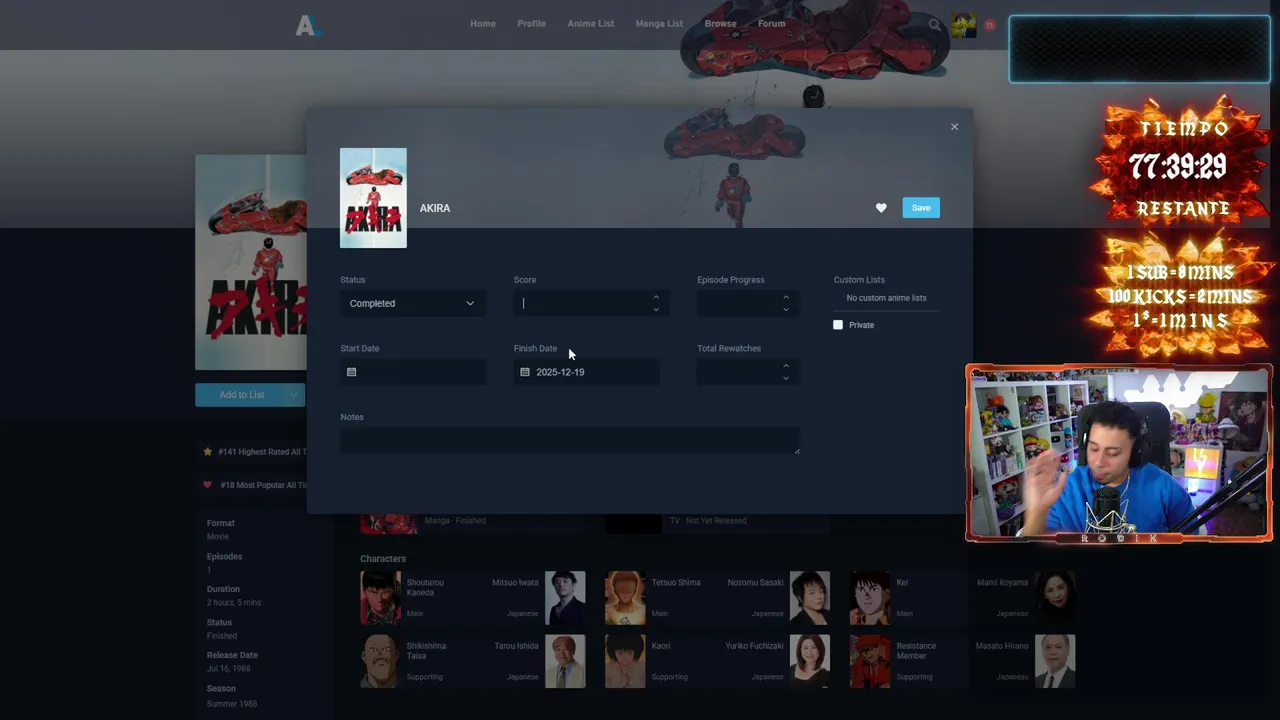Click the AKIRA poster on page
The height and width of the screenshot is (720, 1280).
pos(251,262)
